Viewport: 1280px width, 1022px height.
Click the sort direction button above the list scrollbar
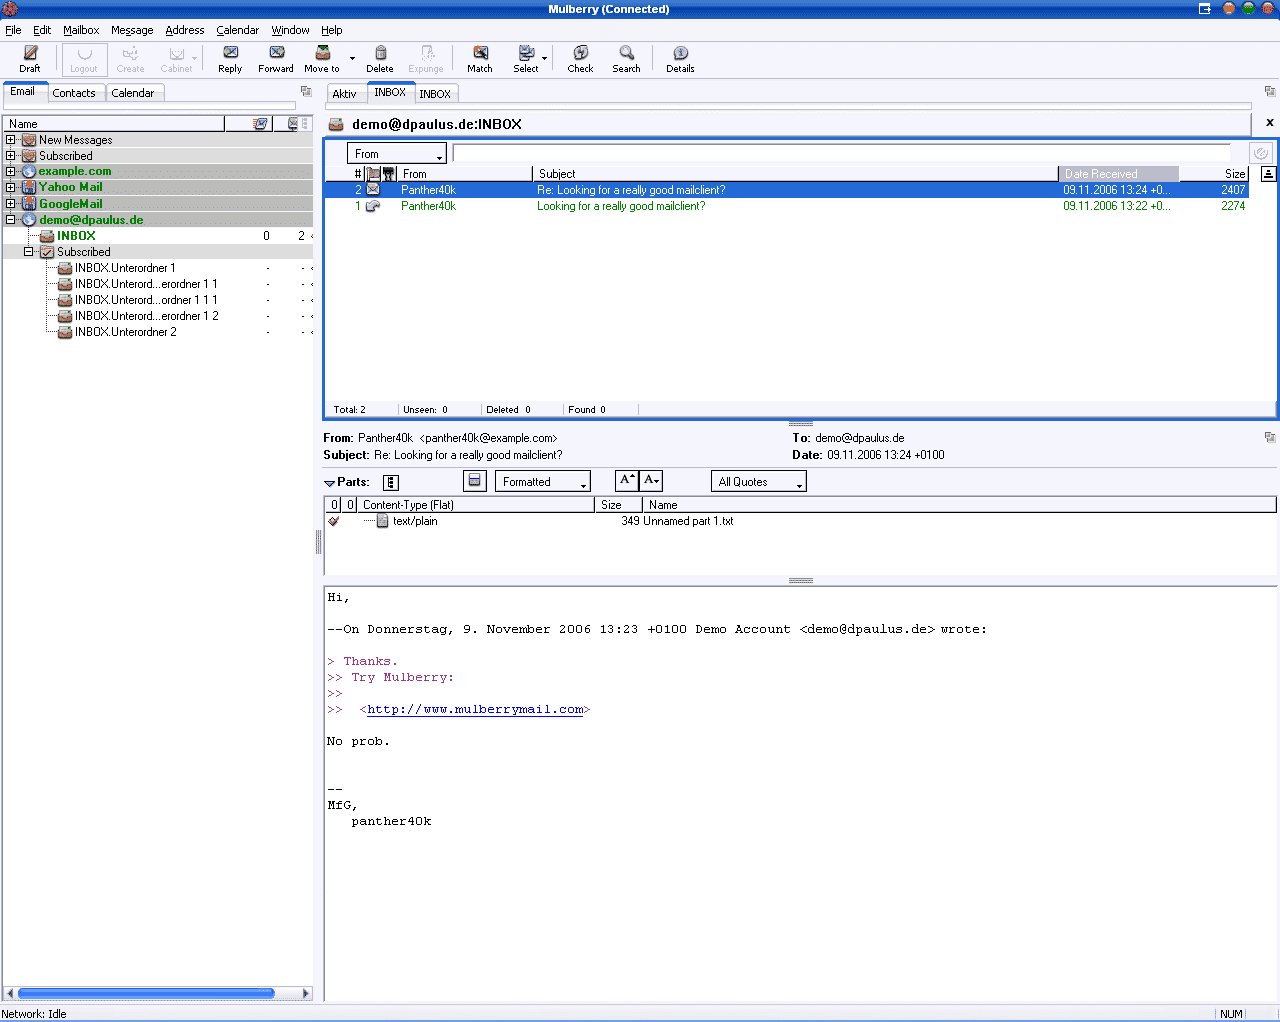tap(1268, 173)
